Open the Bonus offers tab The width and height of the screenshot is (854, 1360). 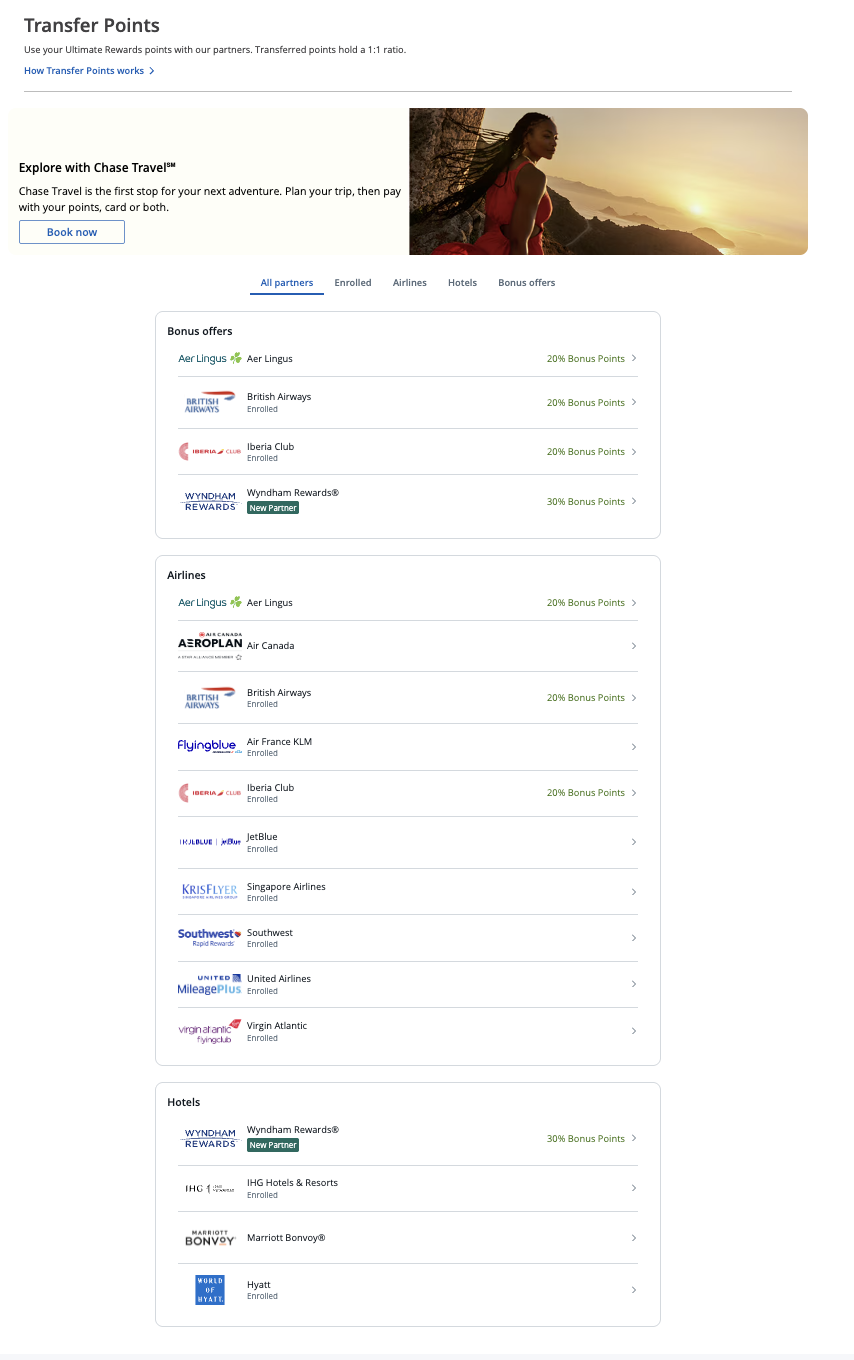[526, 283]
